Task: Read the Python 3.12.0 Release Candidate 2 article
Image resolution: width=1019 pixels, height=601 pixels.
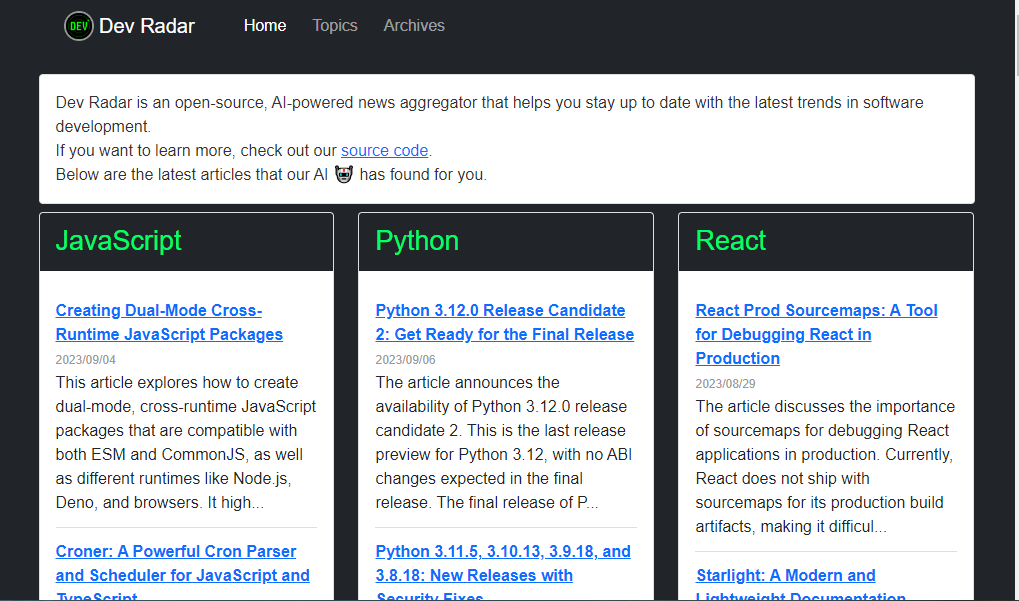Action: [x=504, y=322]
